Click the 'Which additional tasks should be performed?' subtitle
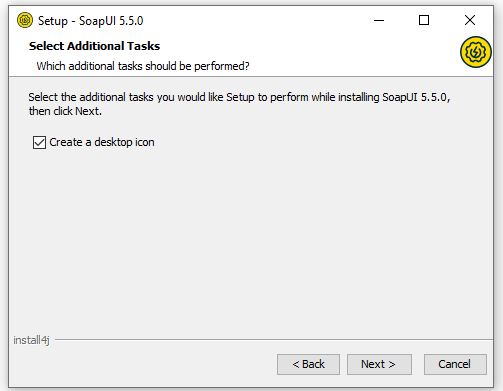The height and width of the screenshot is (391, 503). [x=143, y=66]
